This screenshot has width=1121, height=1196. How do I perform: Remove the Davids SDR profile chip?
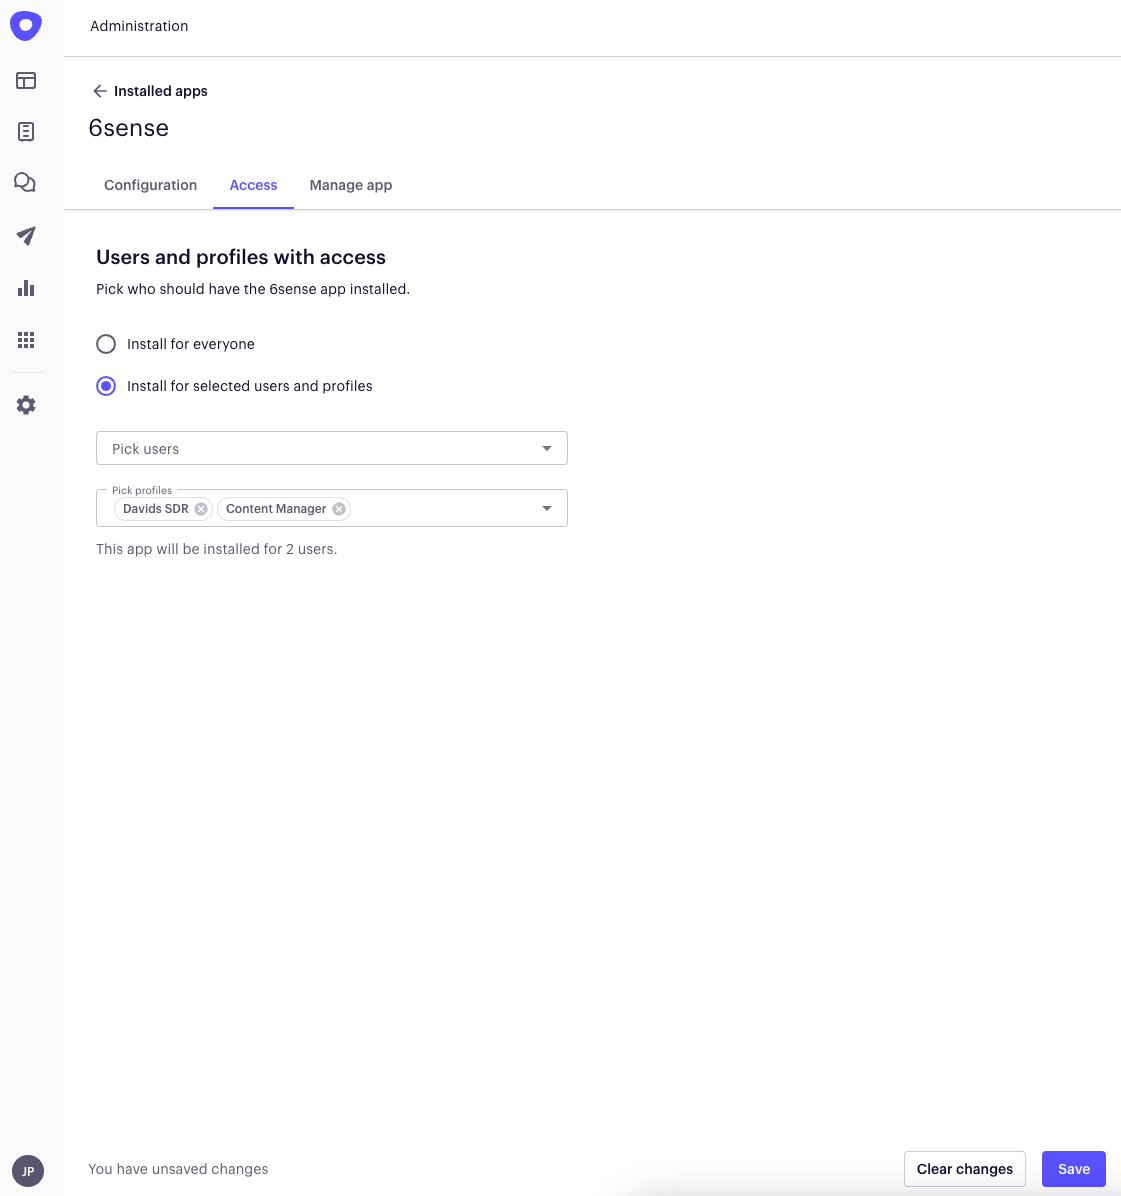pos(201,509)
